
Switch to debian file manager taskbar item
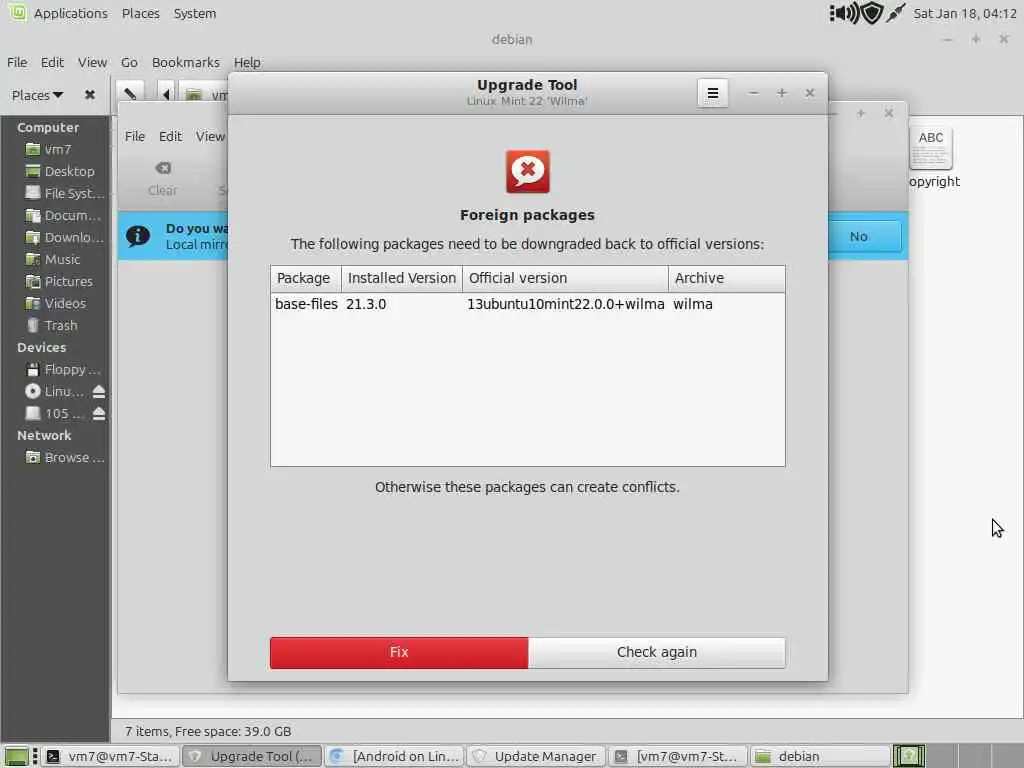click(x=820, y=756)
